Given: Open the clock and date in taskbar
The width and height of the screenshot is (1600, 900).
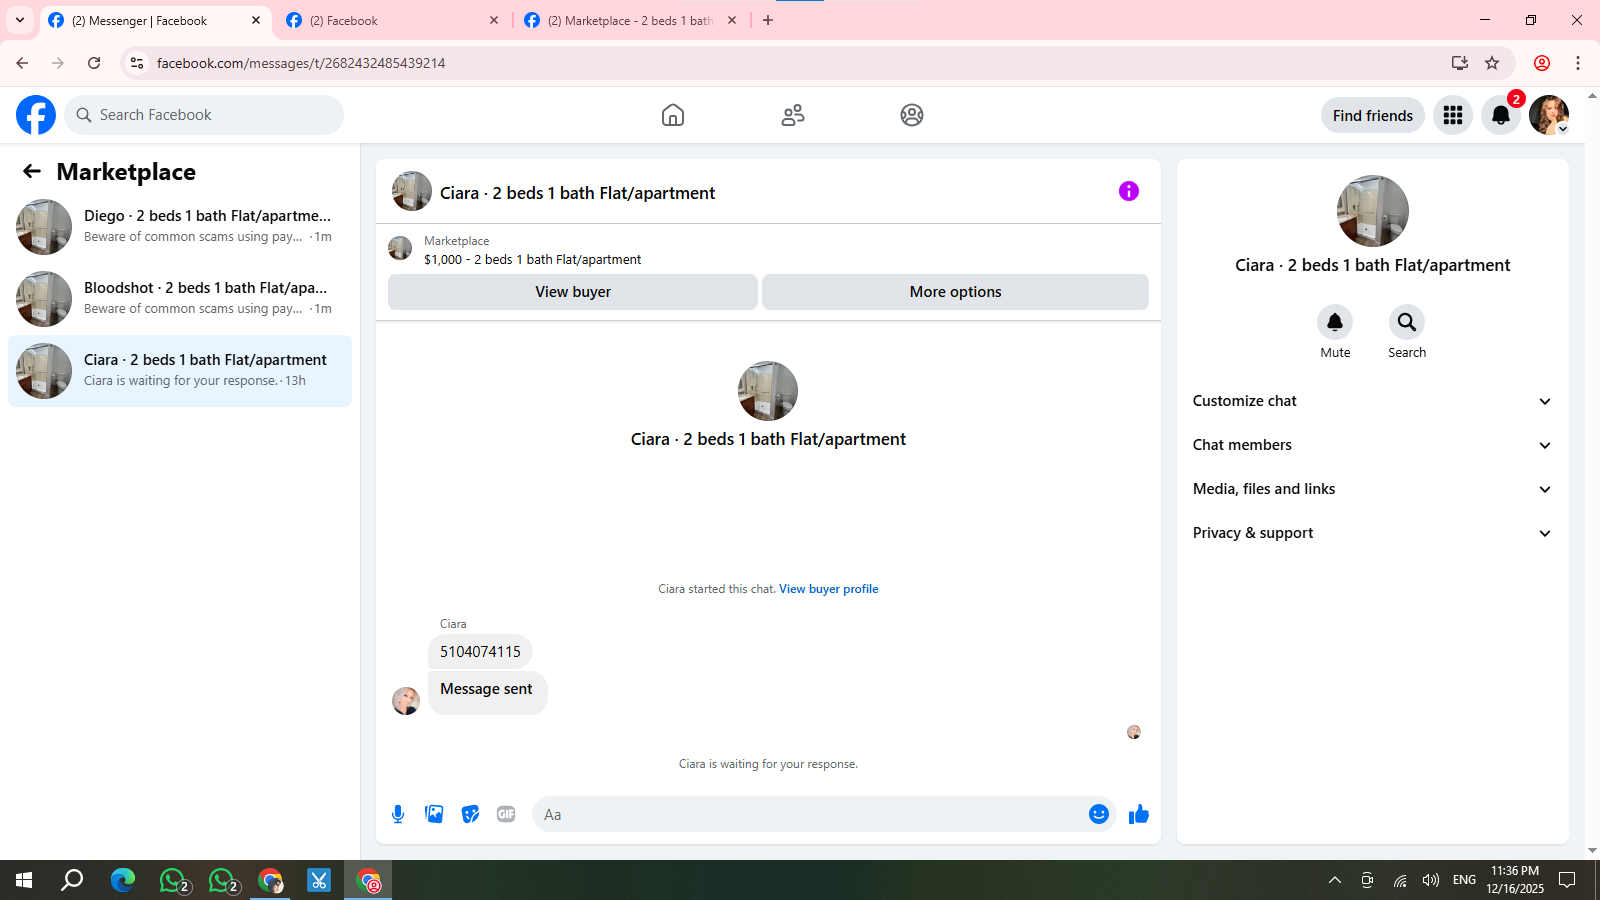Looking at the screenshot, I should pos(1515,880).
